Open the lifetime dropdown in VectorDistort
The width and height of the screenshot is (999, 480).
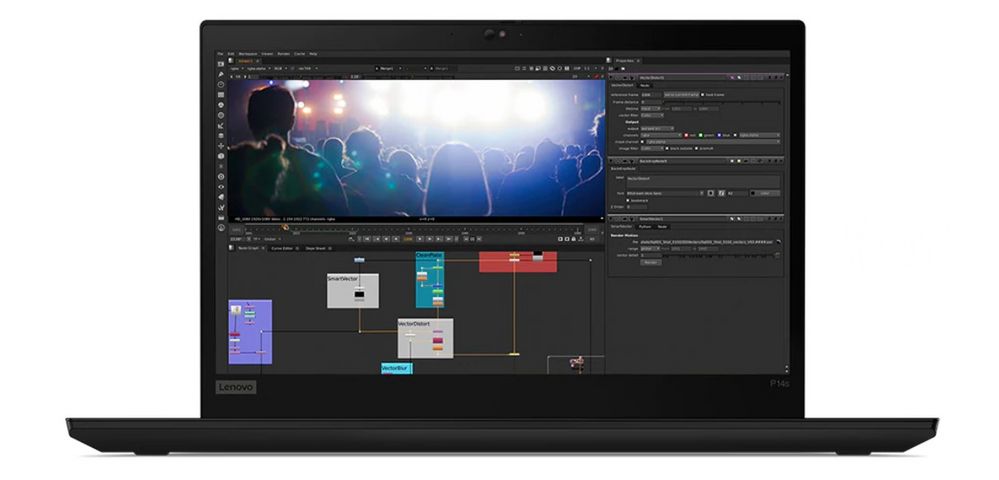coord(650,108)
